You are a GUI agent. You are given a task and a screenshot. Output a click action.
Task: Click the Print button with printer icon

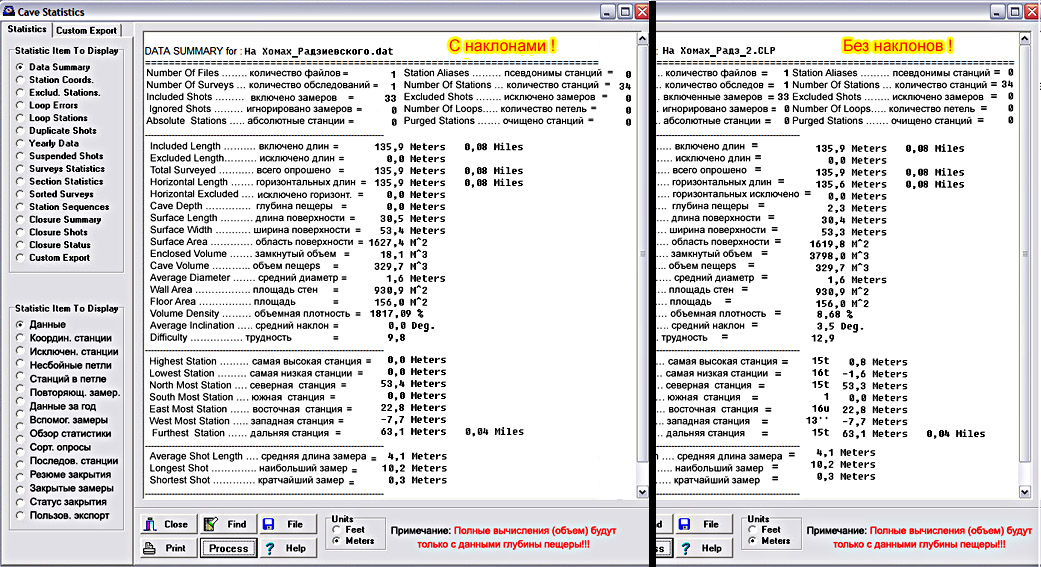click(166, 548)
